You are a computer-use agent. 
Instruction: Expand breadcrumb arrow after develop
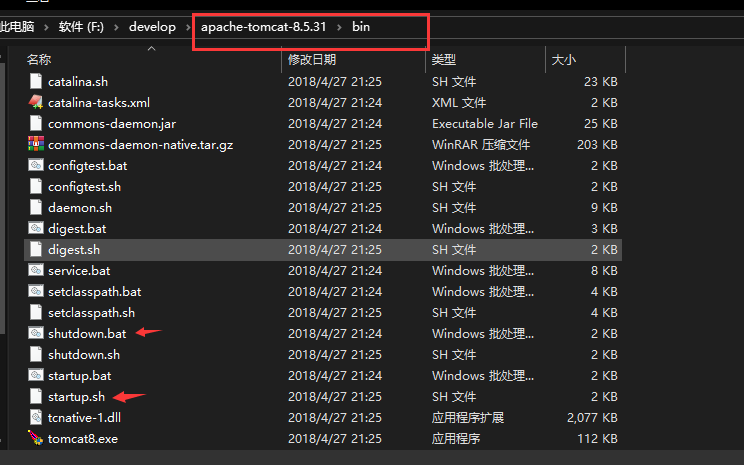point(188,27)
